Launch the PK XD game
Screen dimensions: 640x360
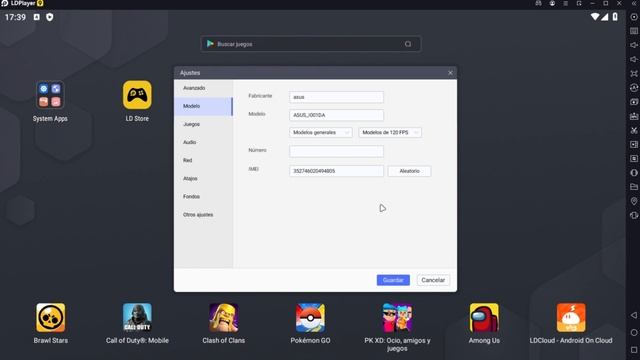pyautogui.click(x=397, y=317)
